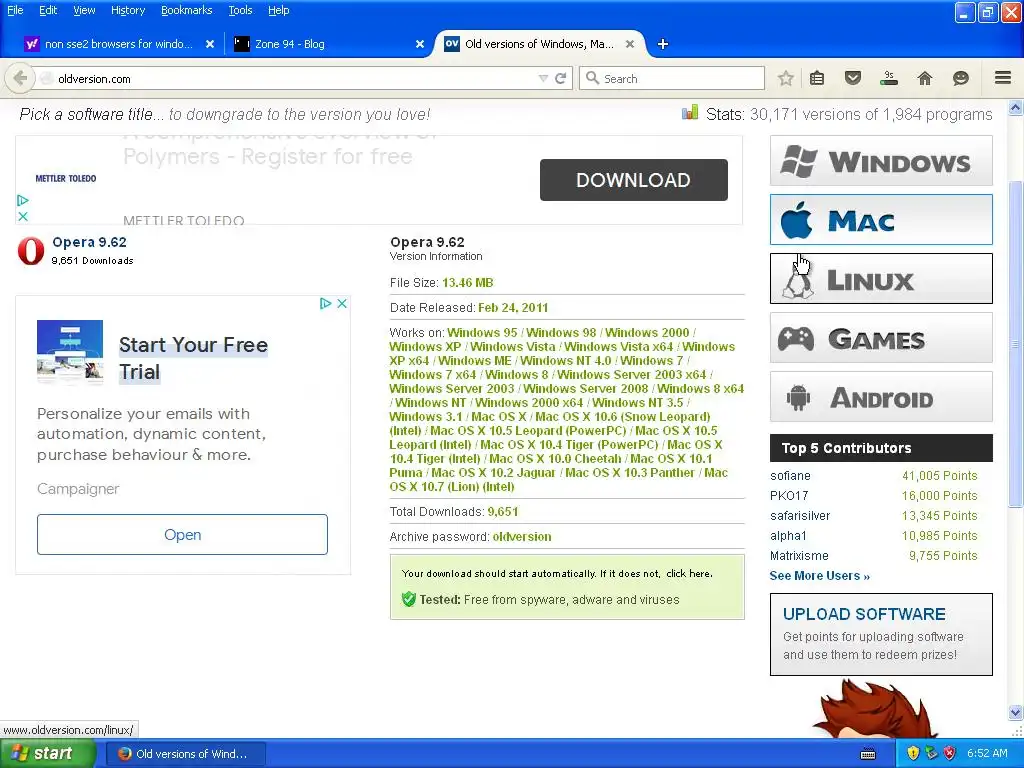Open the URL history dropdown arrow
This screenshot has height=768, width=1024.
tap(543, 78)
